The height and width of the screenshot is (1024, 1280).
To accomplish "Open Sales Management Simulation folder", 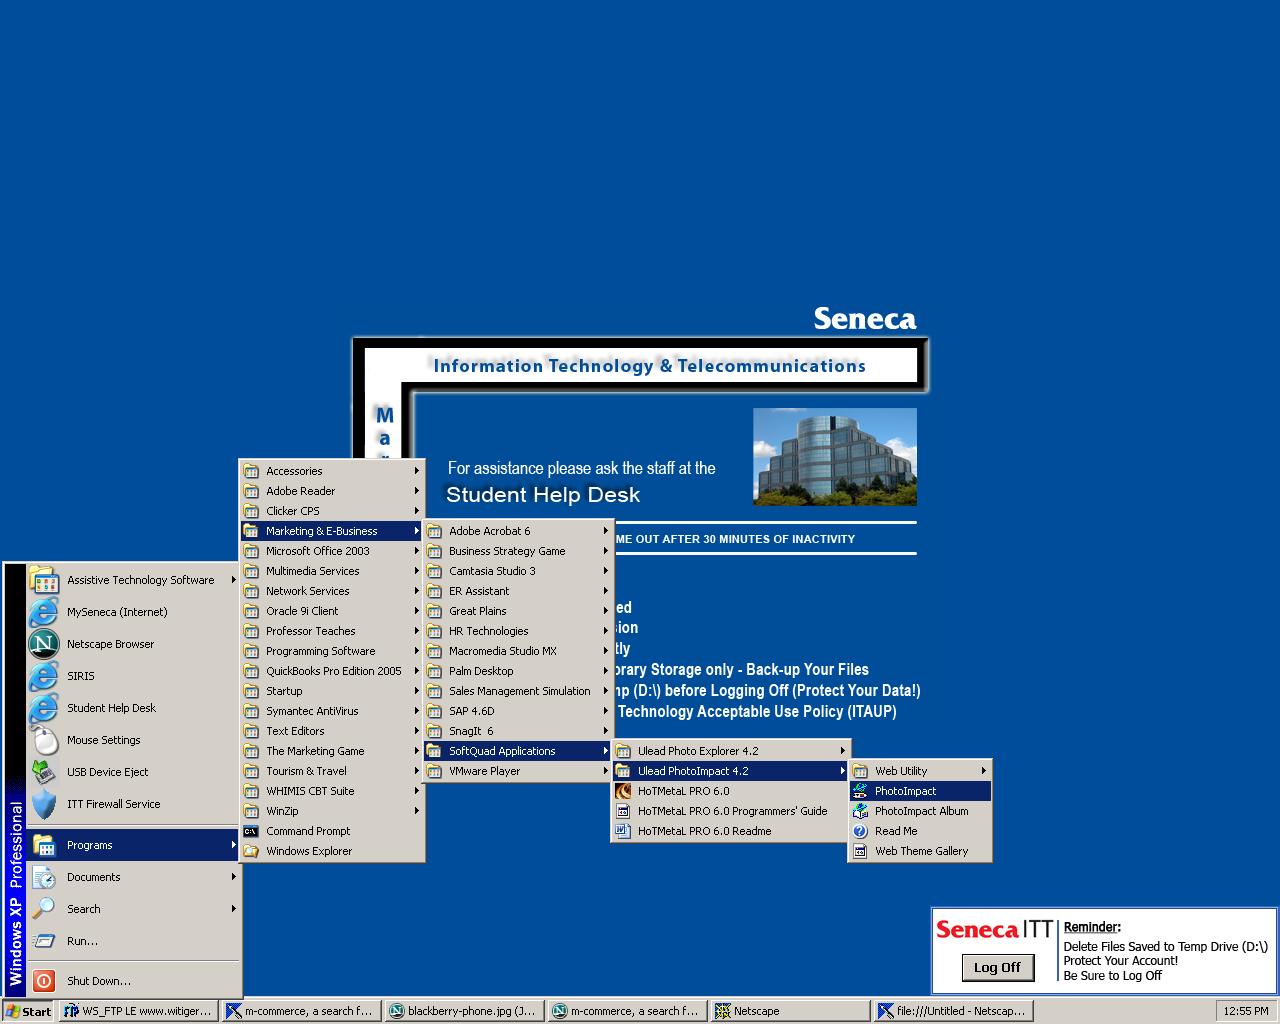I will pos(518,691).
